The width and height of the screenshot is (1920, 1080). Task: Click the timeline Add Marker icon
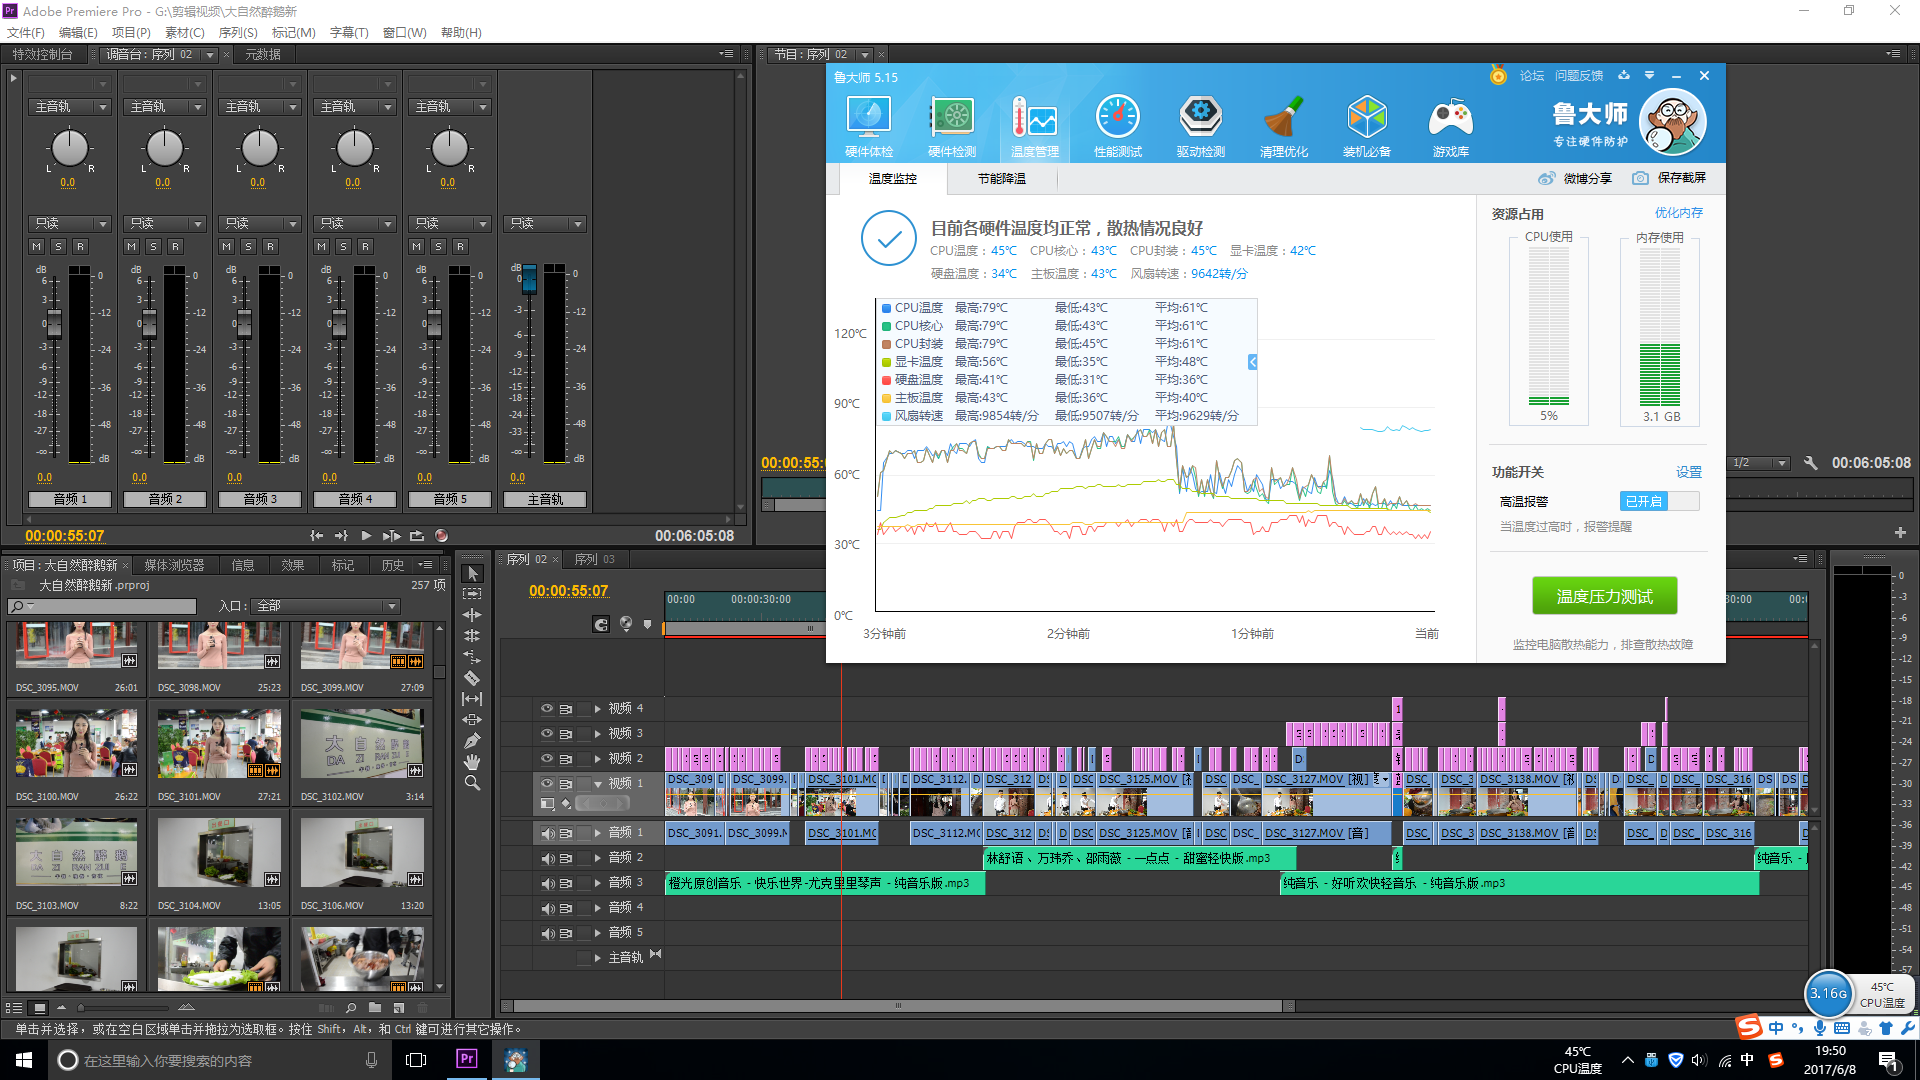pyautogui.click(x=647, y=624)
